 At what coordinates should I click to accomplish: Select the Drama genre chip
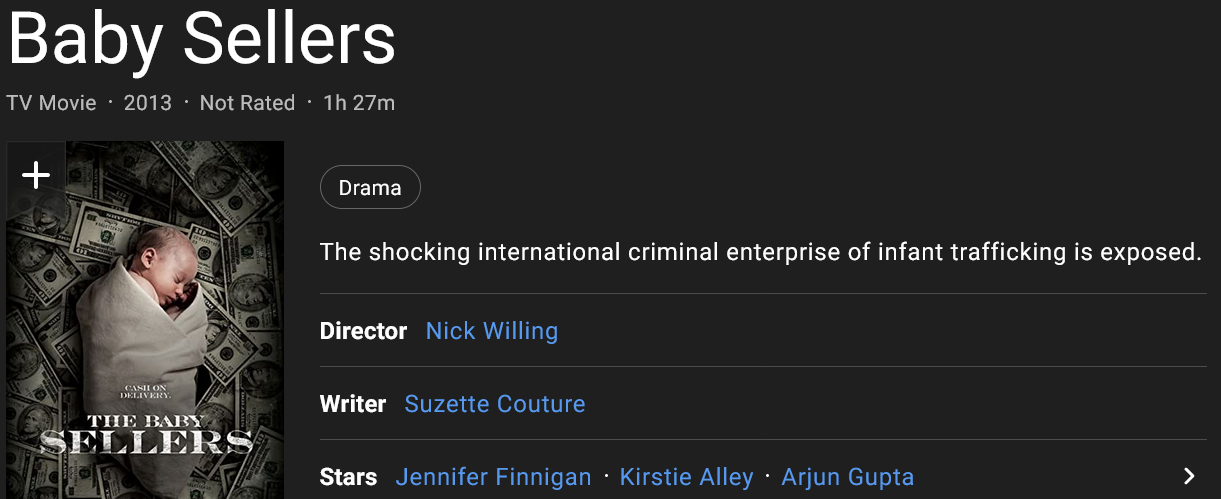tap(370, 187)
